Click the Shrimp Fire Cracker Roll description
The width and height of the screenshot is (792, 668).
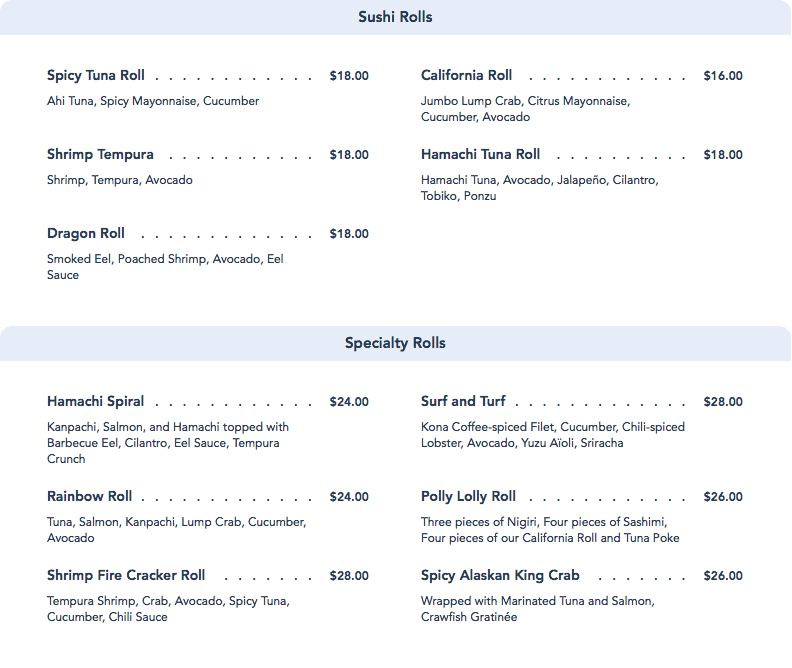[167, 609]
